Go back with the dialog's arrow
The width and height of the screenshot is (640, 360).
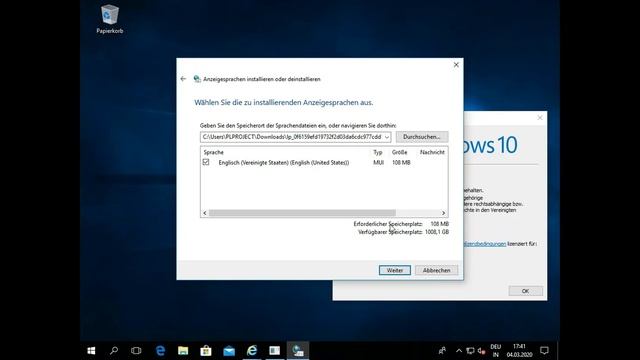tap(183, 79)
